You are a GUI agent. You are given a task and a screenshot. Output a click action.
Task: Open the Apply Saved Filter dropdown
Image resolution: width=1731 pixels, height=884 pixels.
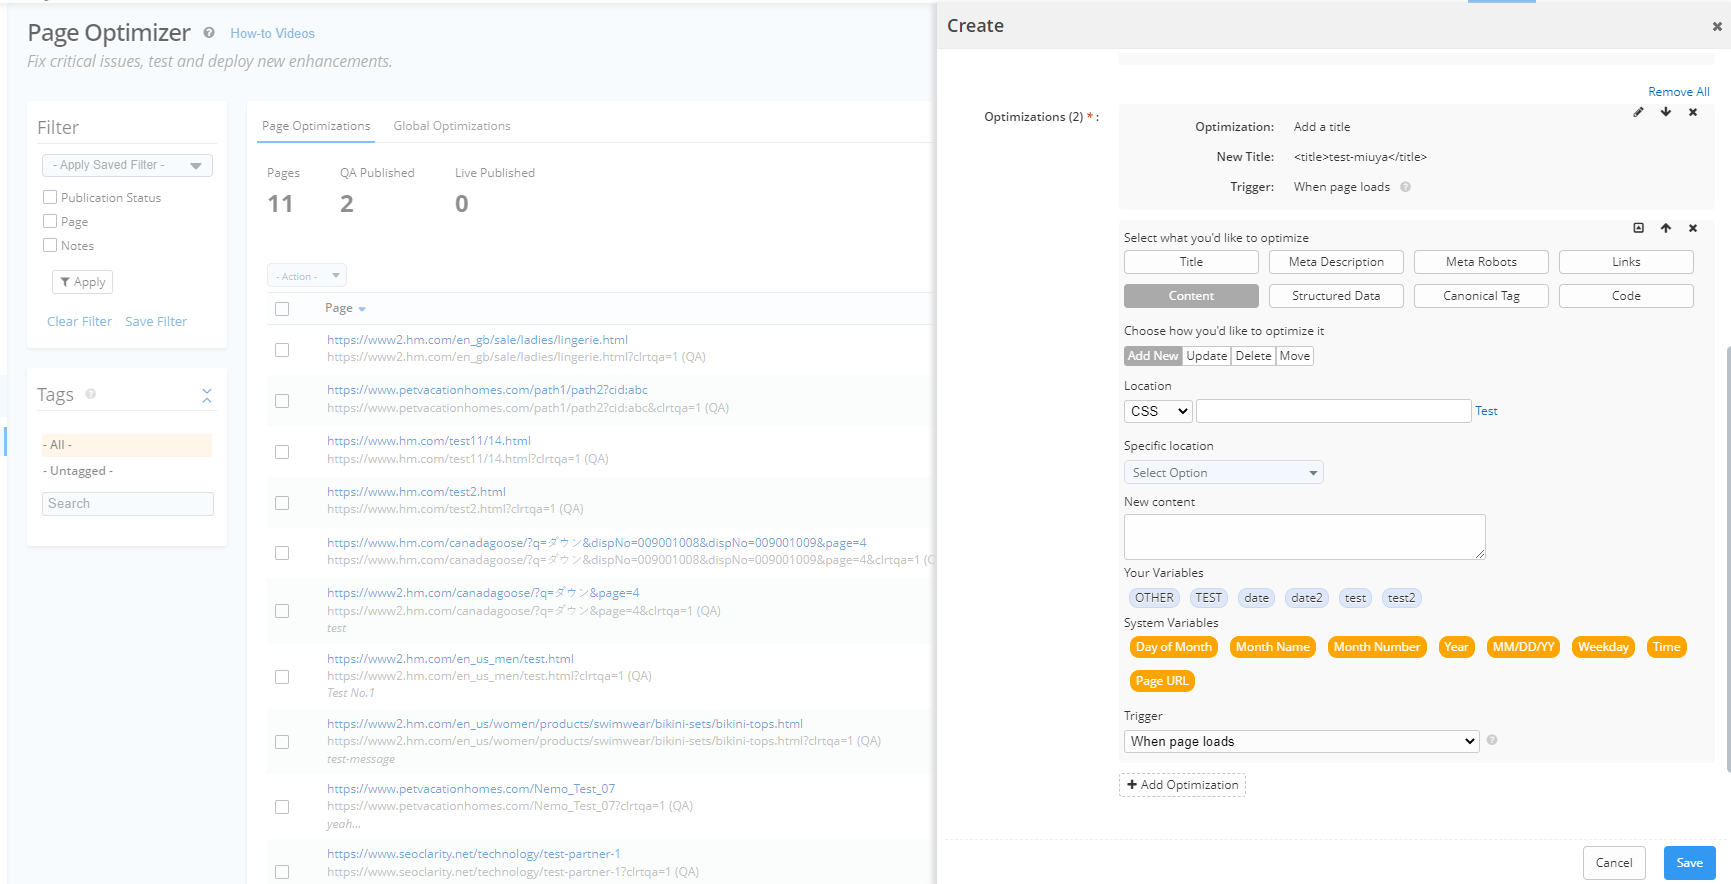point(127,165)
